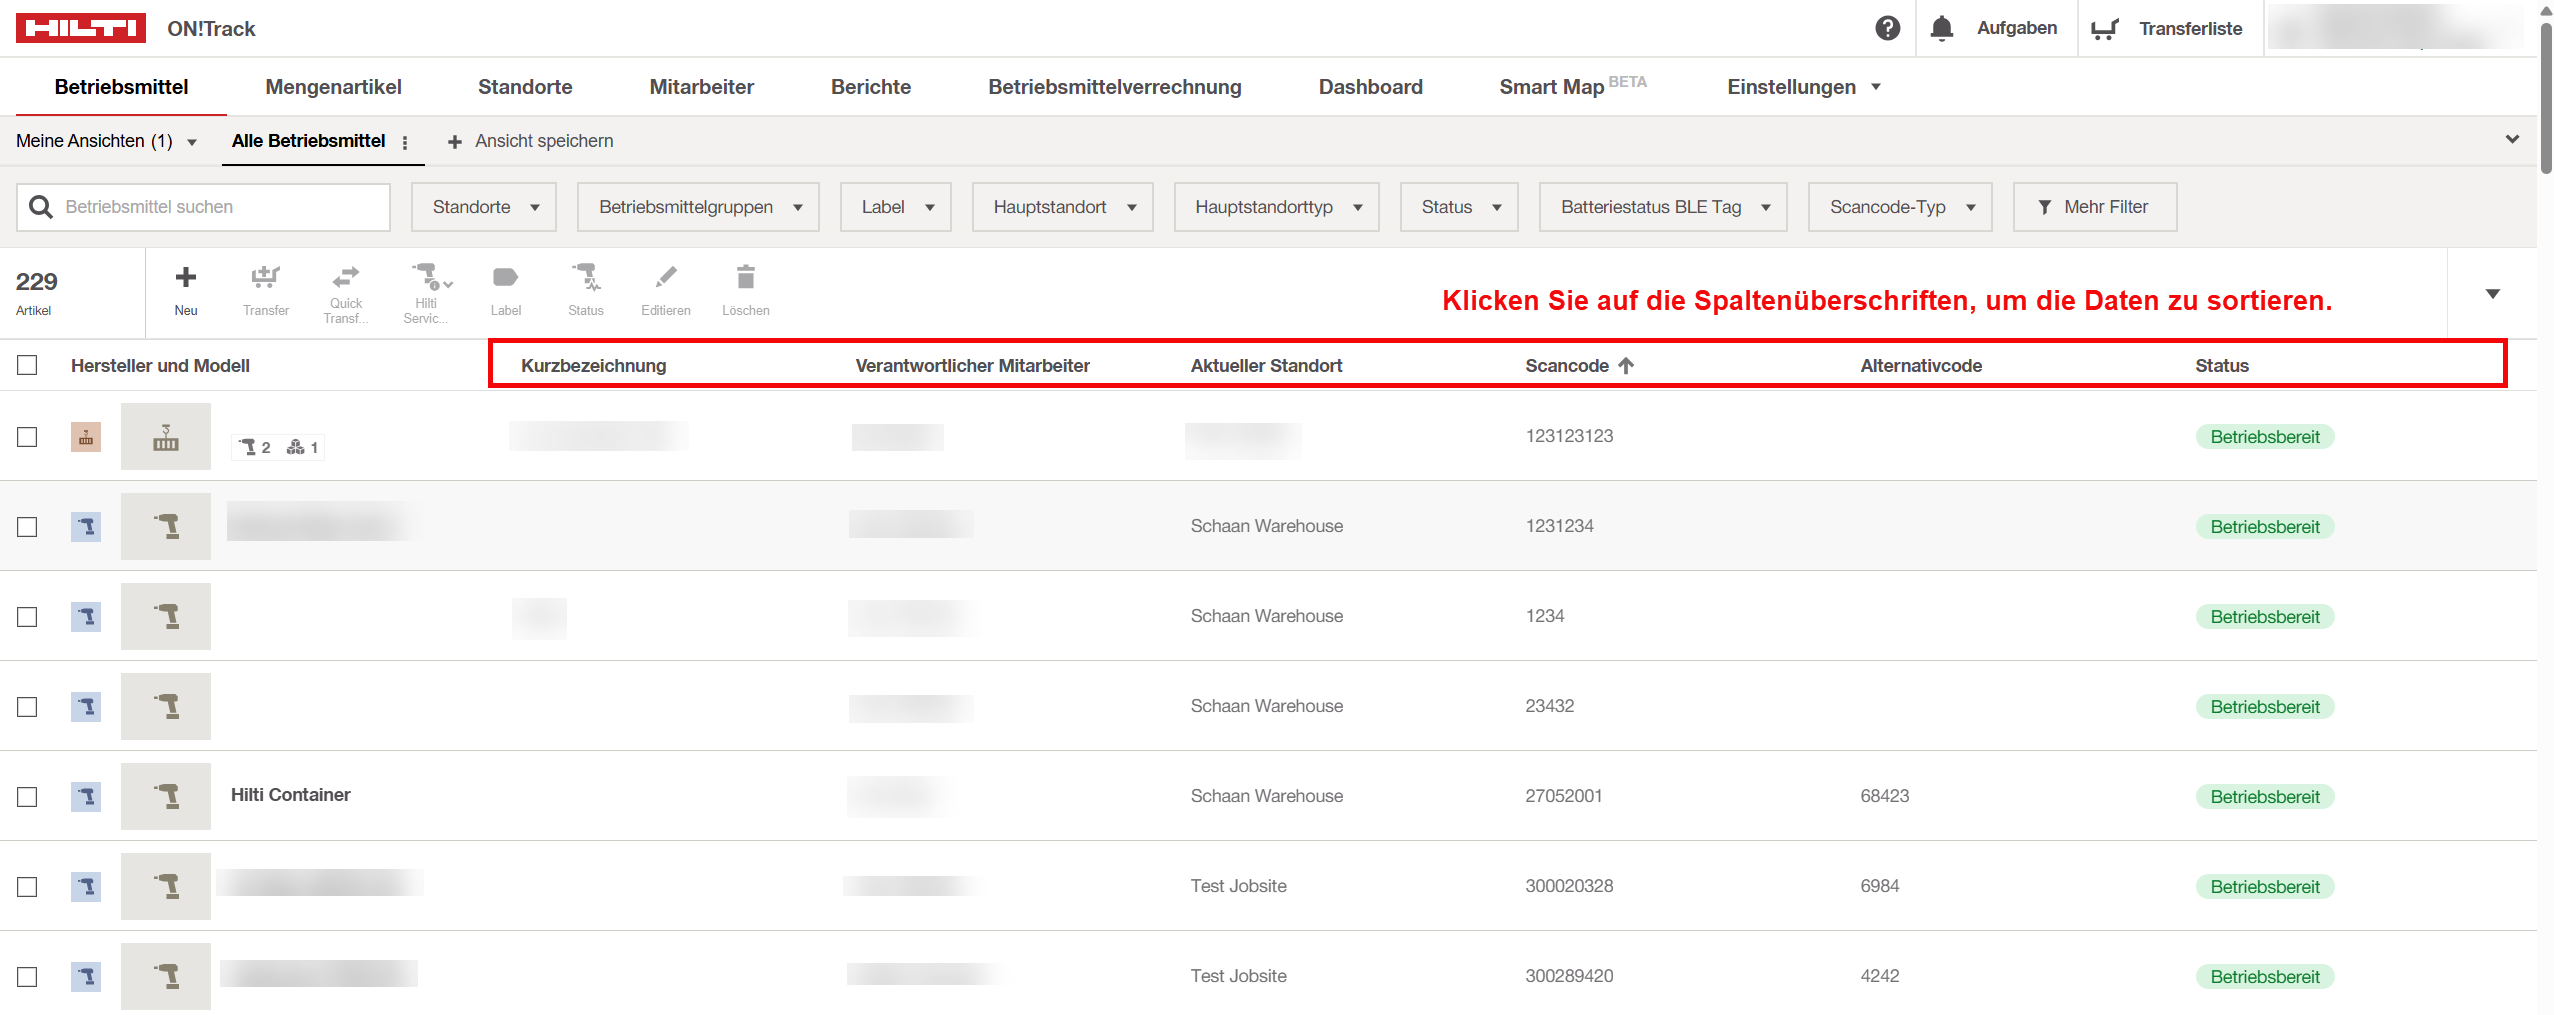The height and width of the screenshot is (1015, 2554).
Task: Expand the Standorte filter dropdown
Action: 485,207
